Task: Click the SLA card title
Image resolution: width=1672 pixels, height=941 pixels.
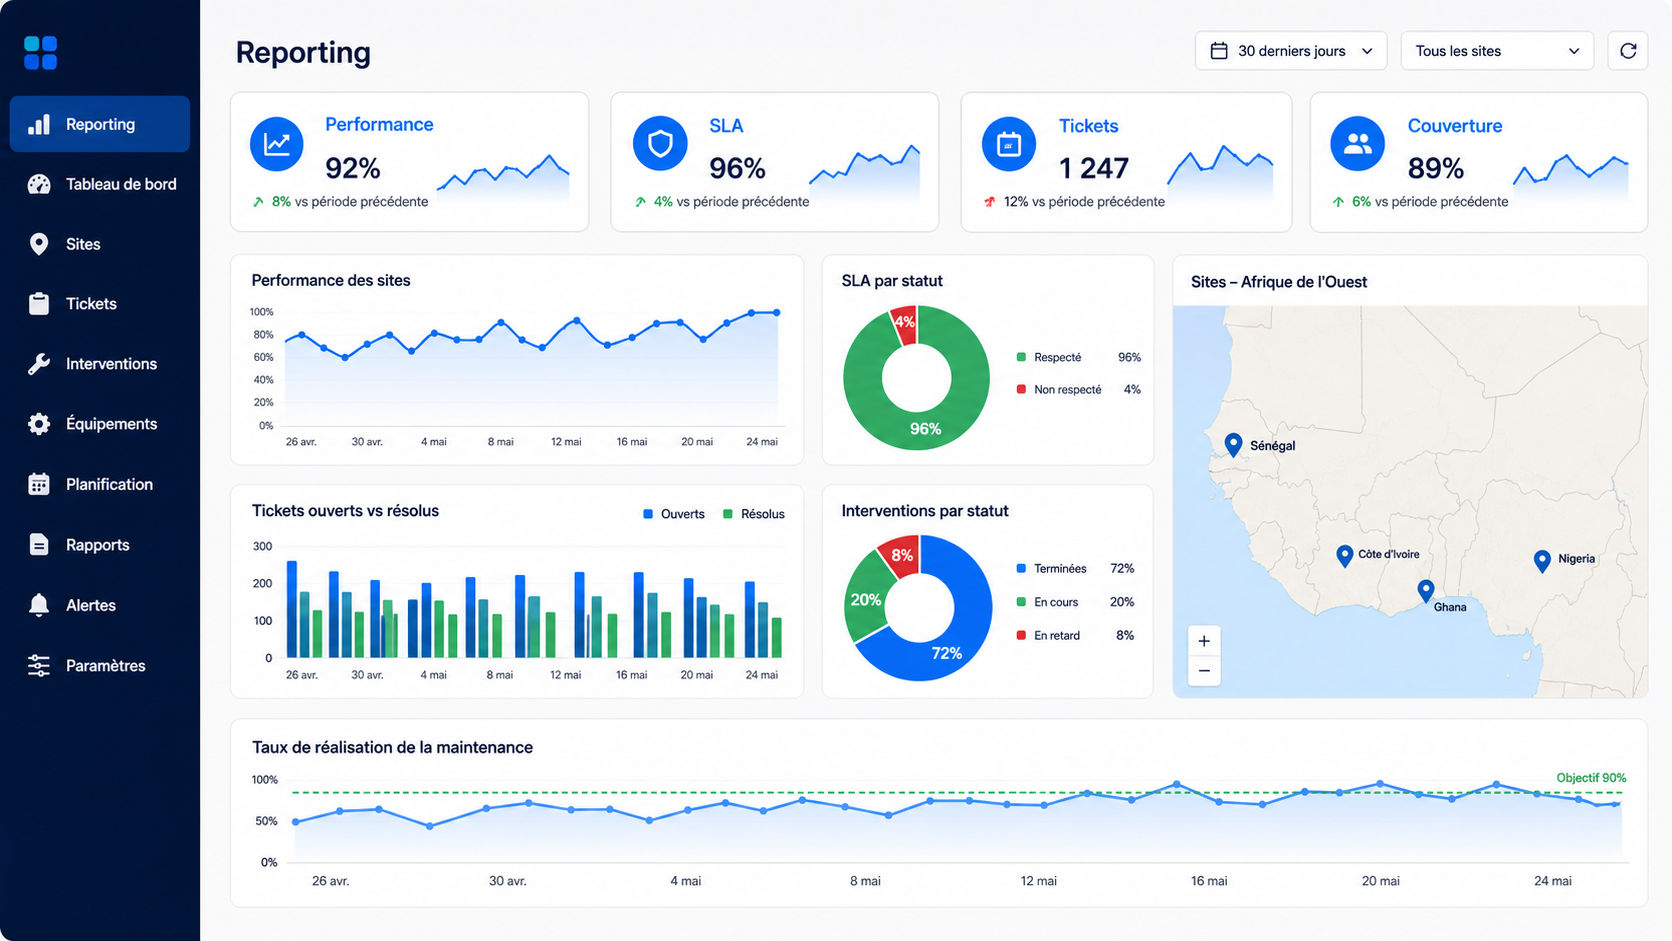Action: tap(726, 126)
